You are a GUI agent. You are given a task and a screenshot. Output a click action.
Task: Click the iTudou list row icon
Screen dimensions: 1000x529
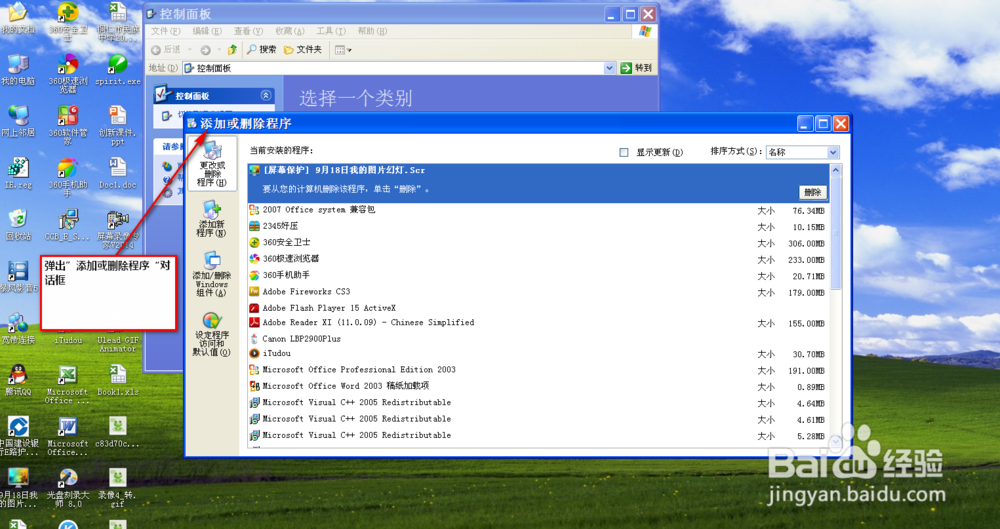pyautogui.click(x=254, y=354)
